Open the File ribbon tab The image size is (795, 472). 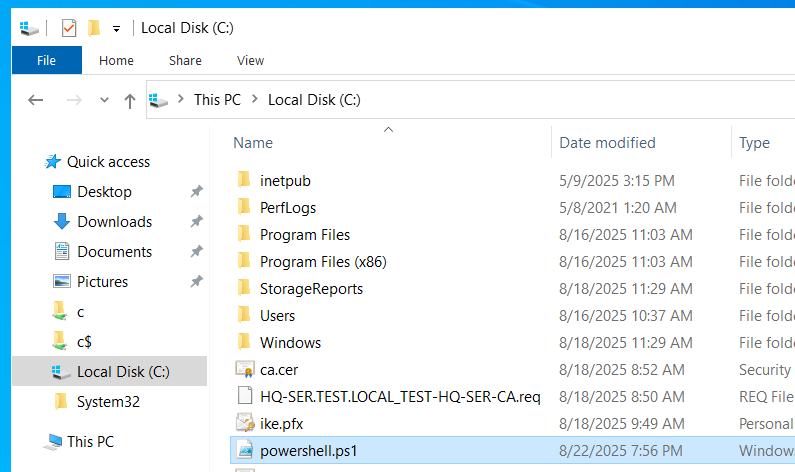47,60
